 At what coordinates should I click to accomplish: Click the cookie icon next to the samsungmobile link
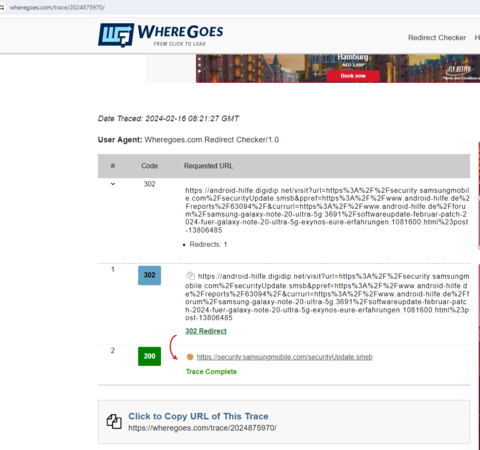coord(190,357)
